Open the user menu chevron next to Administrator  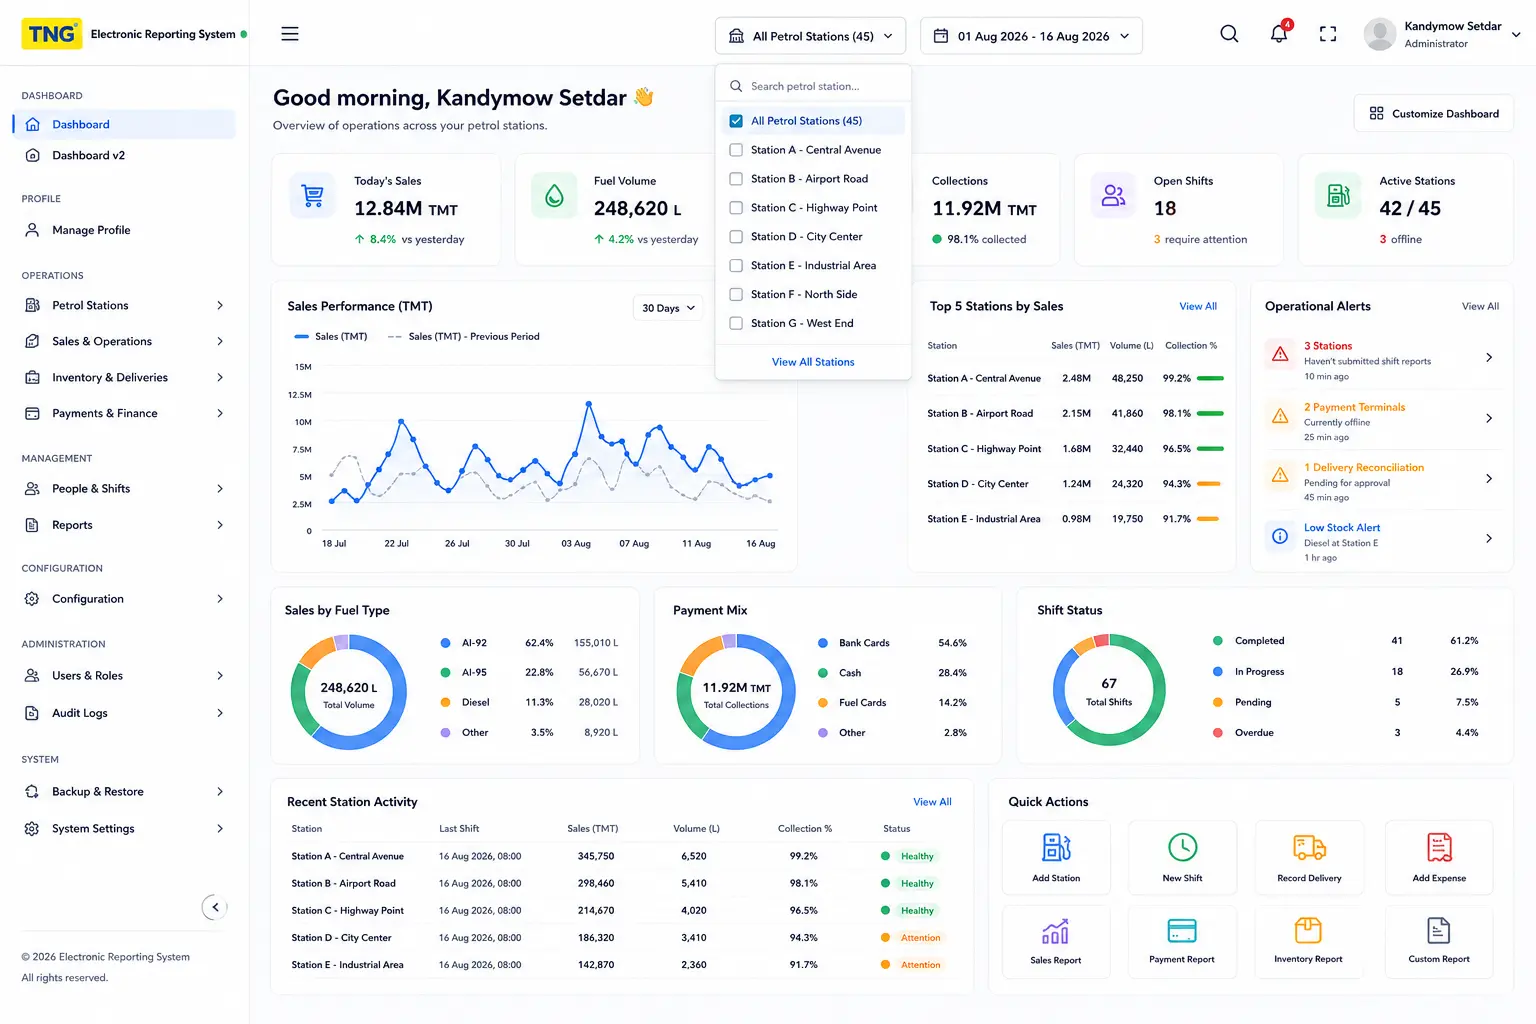point(1516,34)
